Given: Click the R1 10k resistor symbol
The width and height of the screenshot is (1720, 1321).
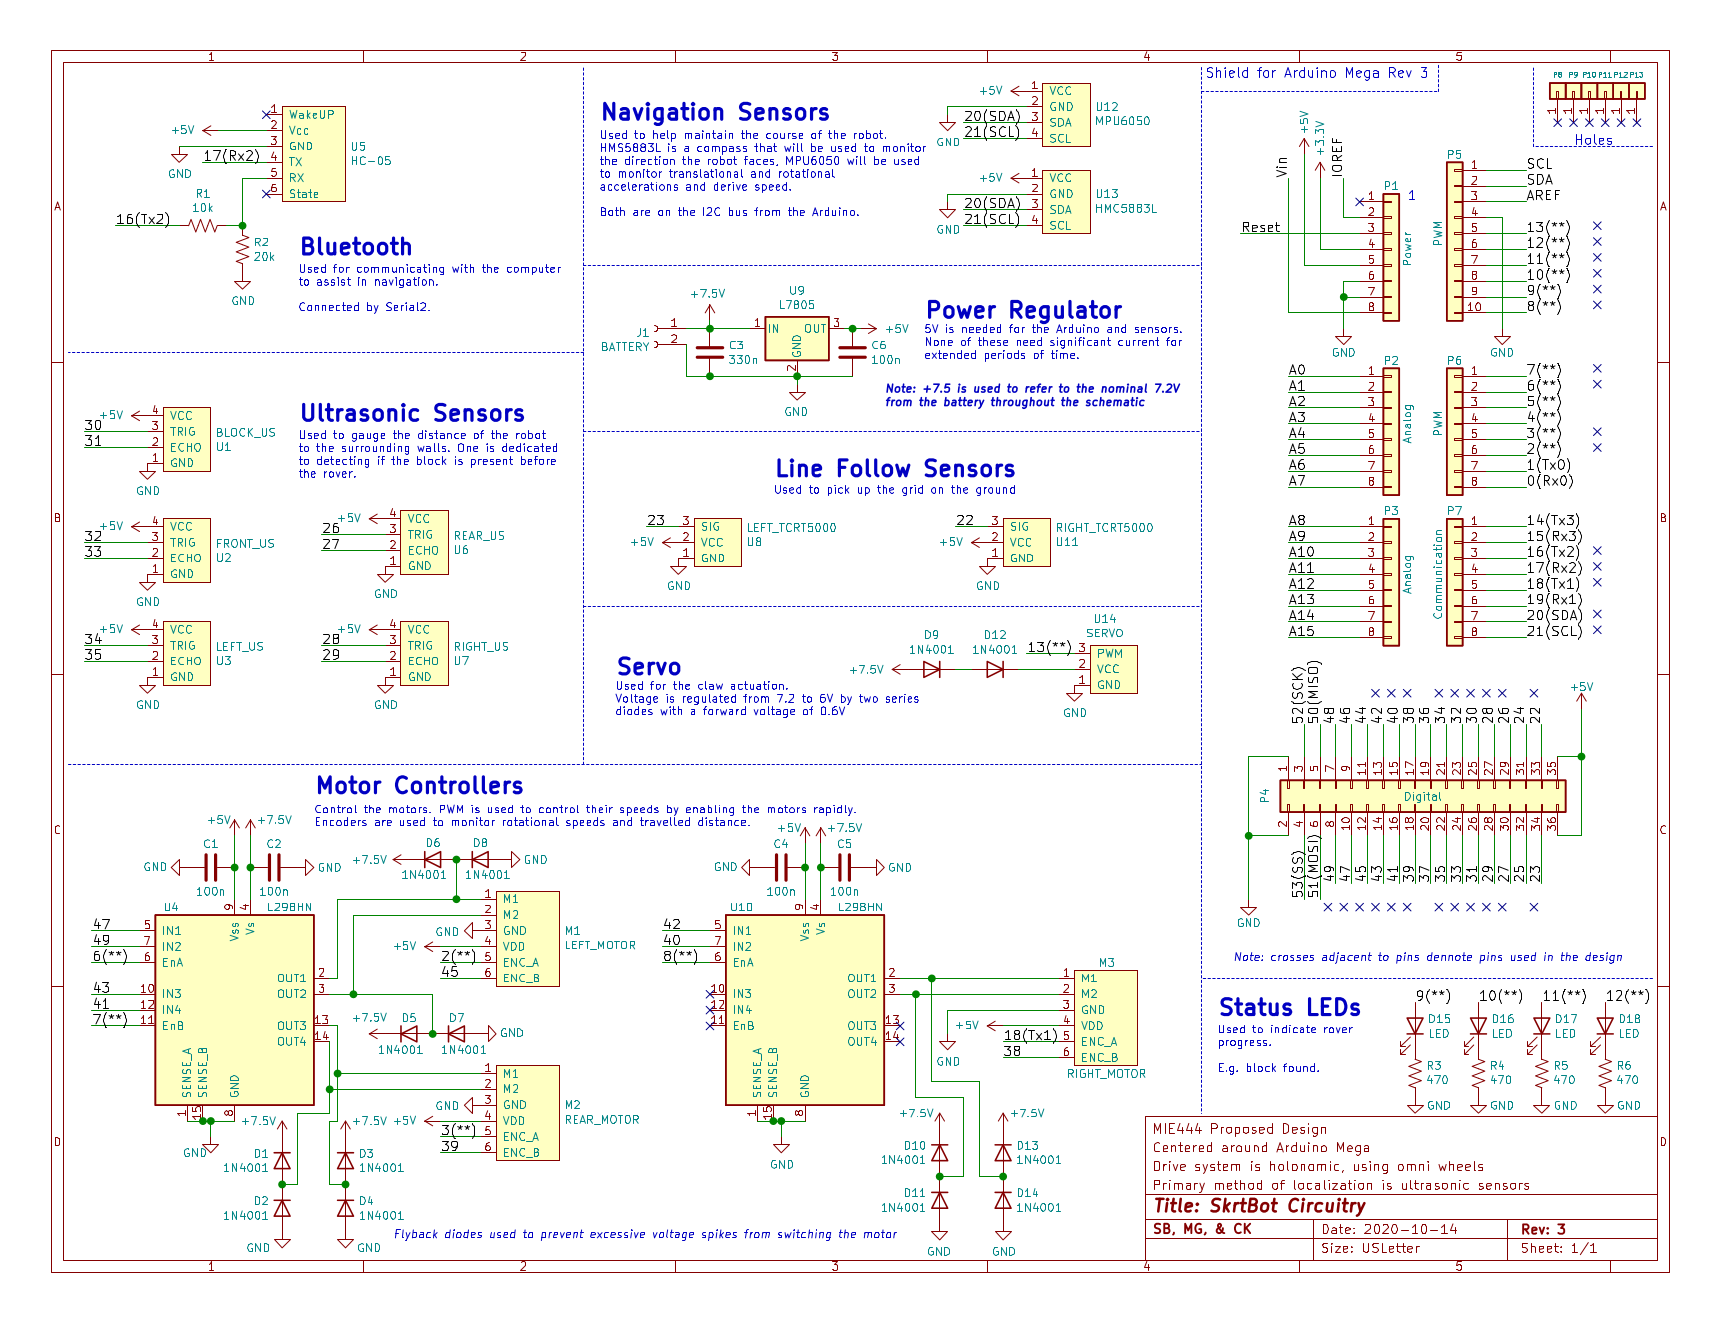Looking at the screenshot, I should click(x=204, y=226).
